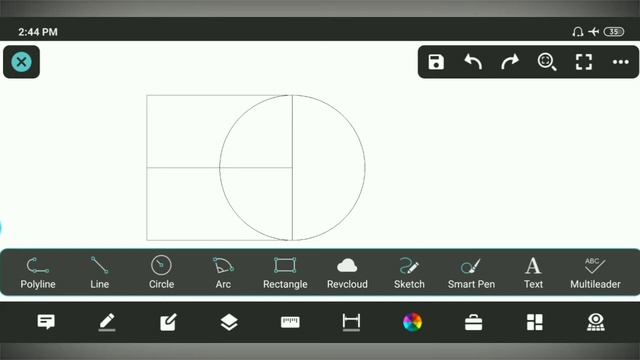Open the Draw pencil tab
640x360 pixels.
click(107, 322)
